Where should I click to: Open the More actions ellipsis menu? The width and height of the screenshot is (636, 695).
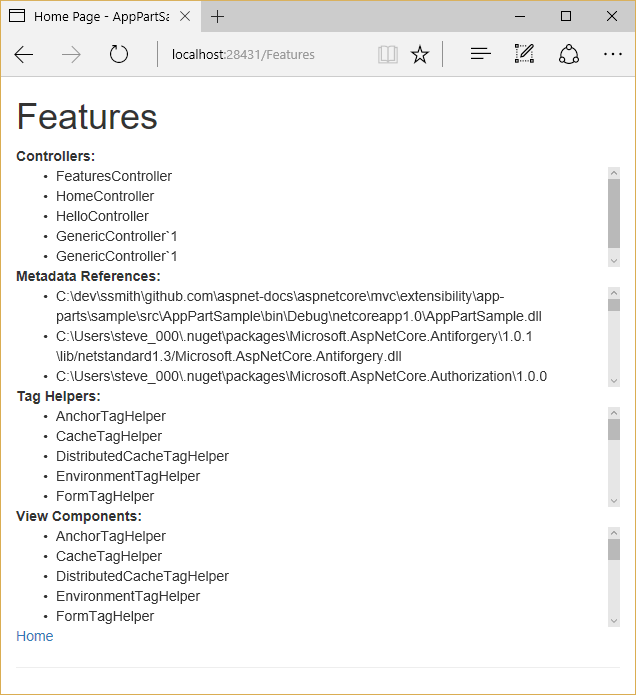pyautogui.click(x=613, y=55)
